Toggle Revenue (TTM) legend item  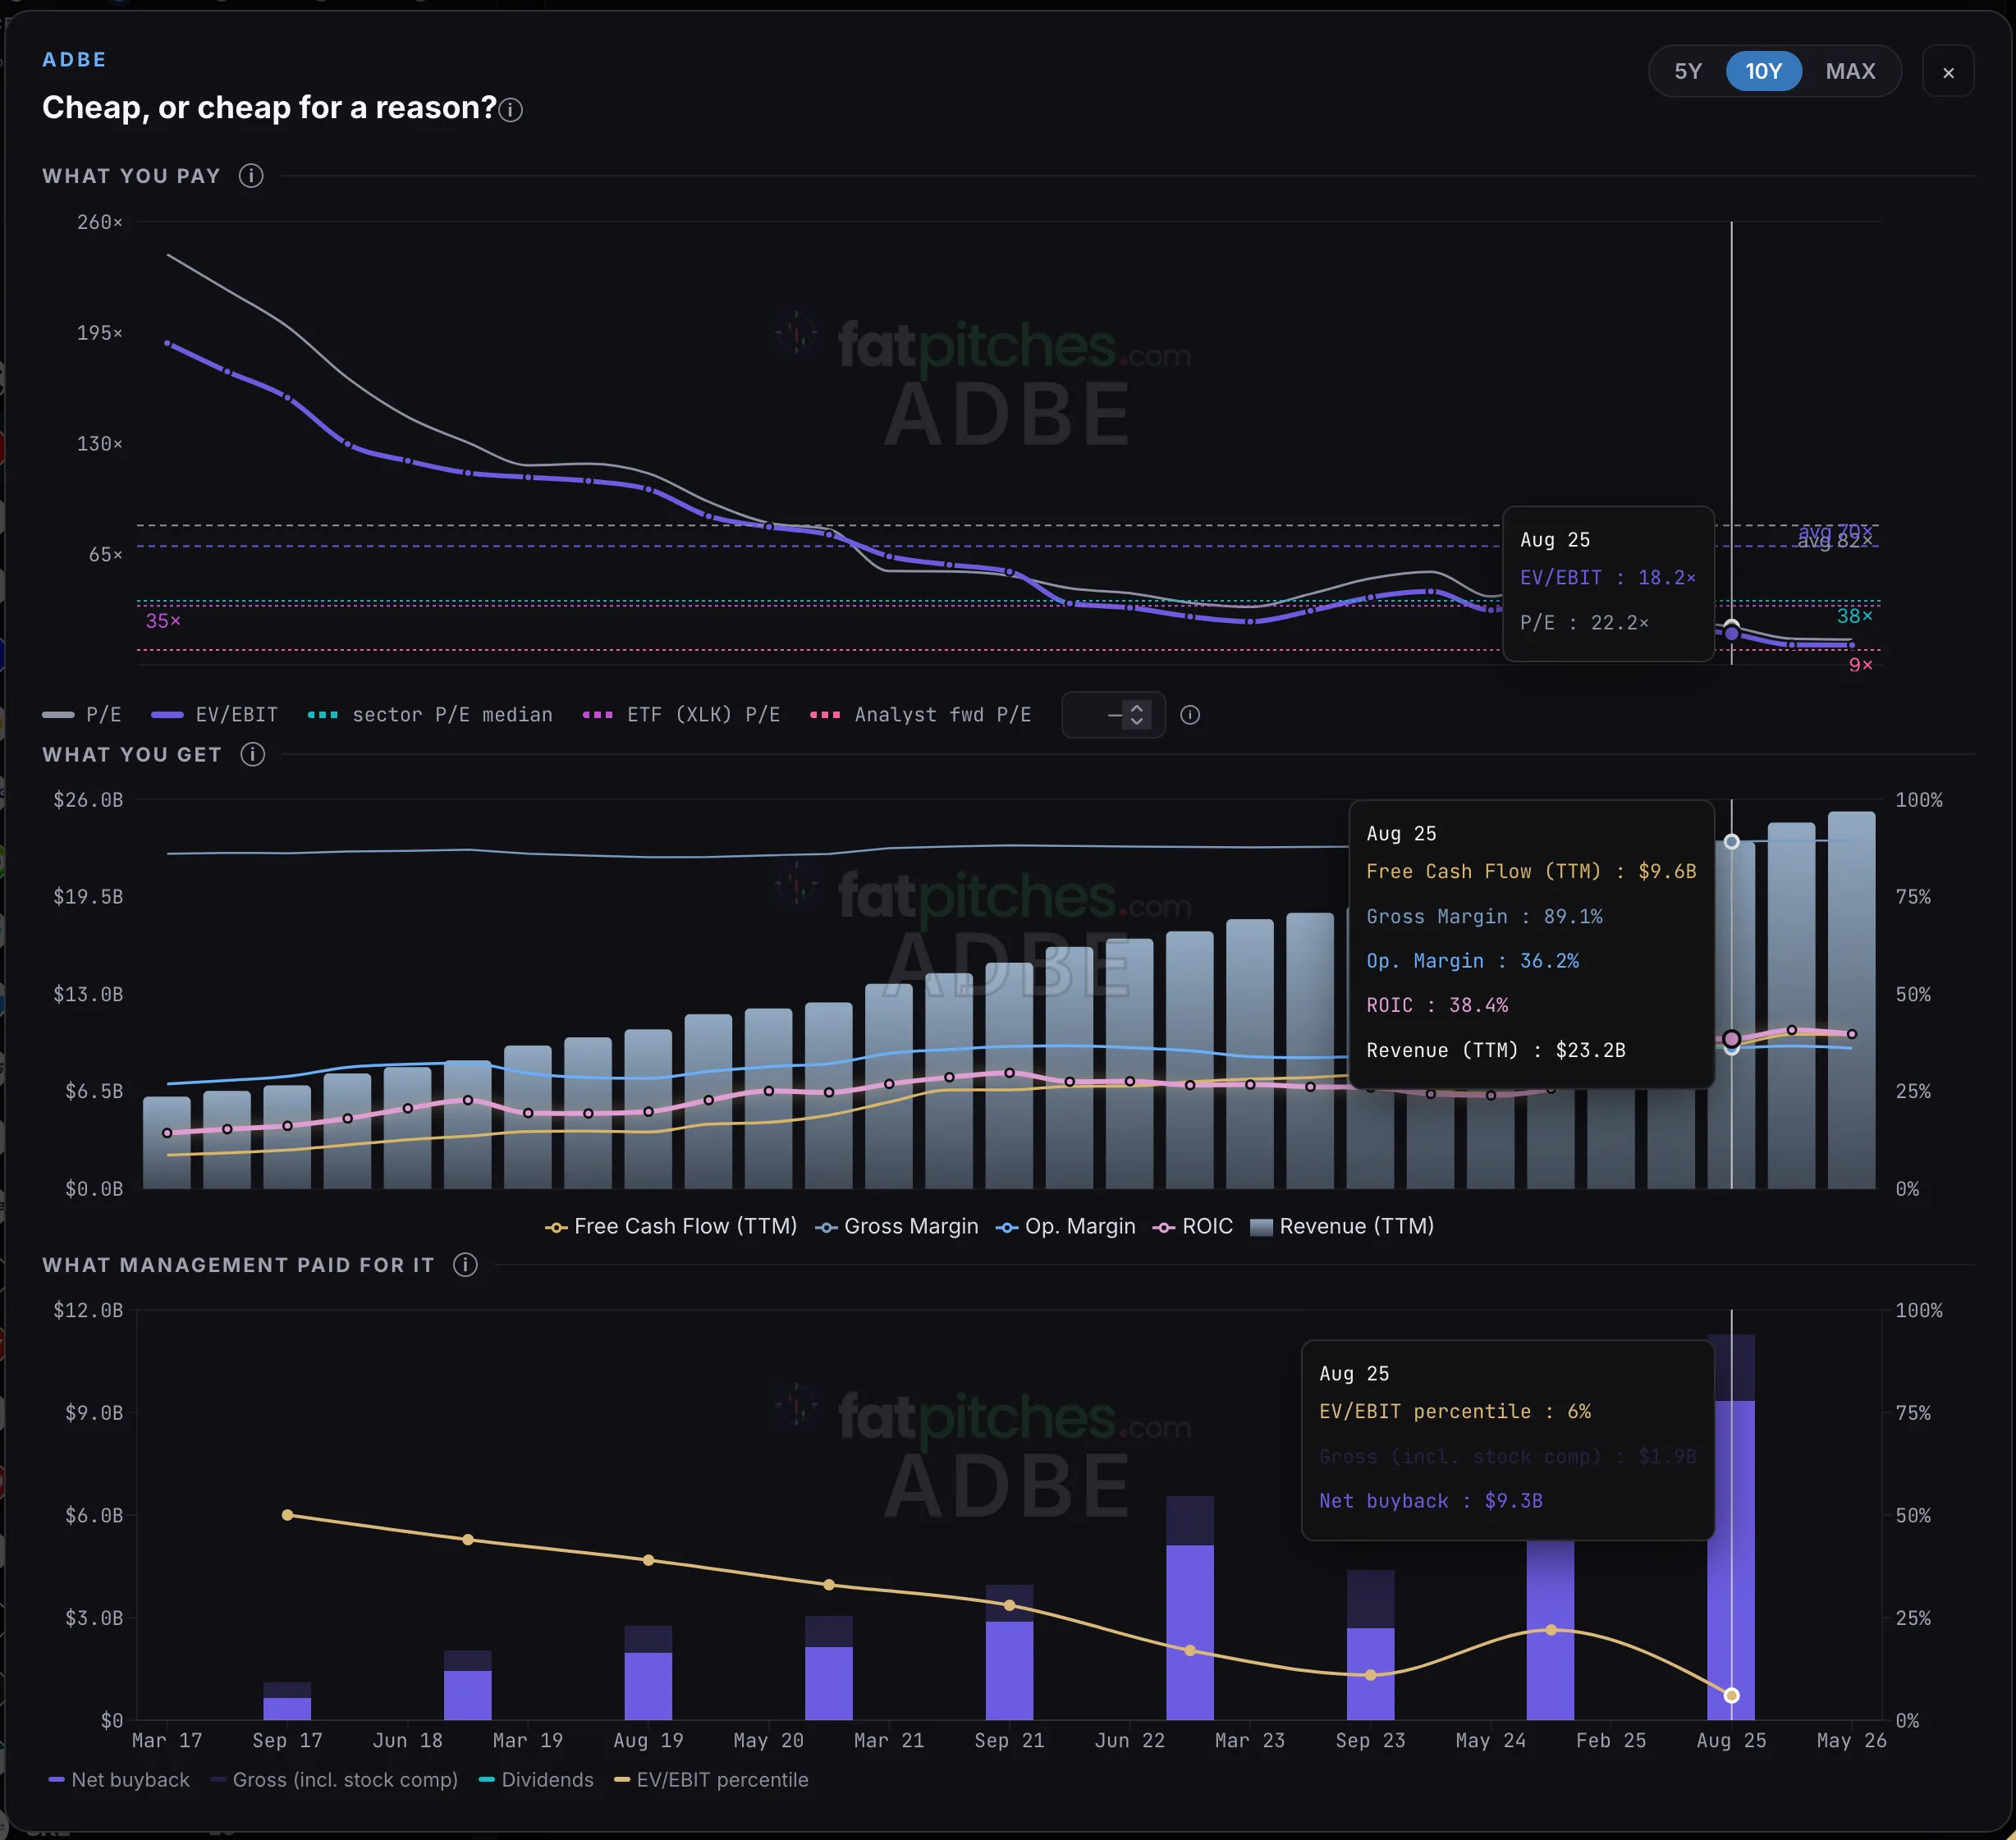[x=1342, y=1226]
